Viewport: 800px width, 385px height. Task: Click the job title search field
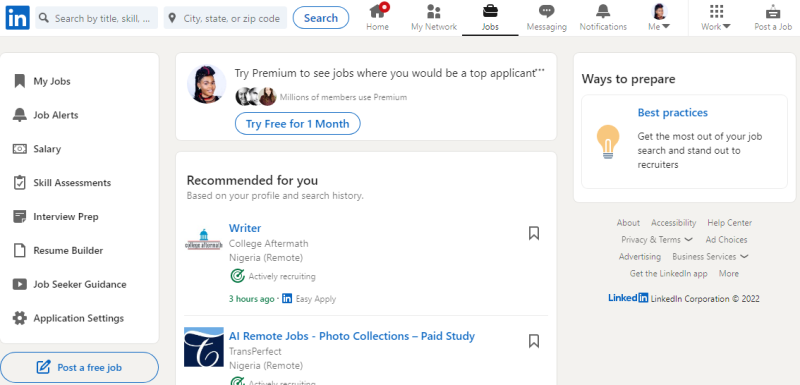(x=97, y=18)
